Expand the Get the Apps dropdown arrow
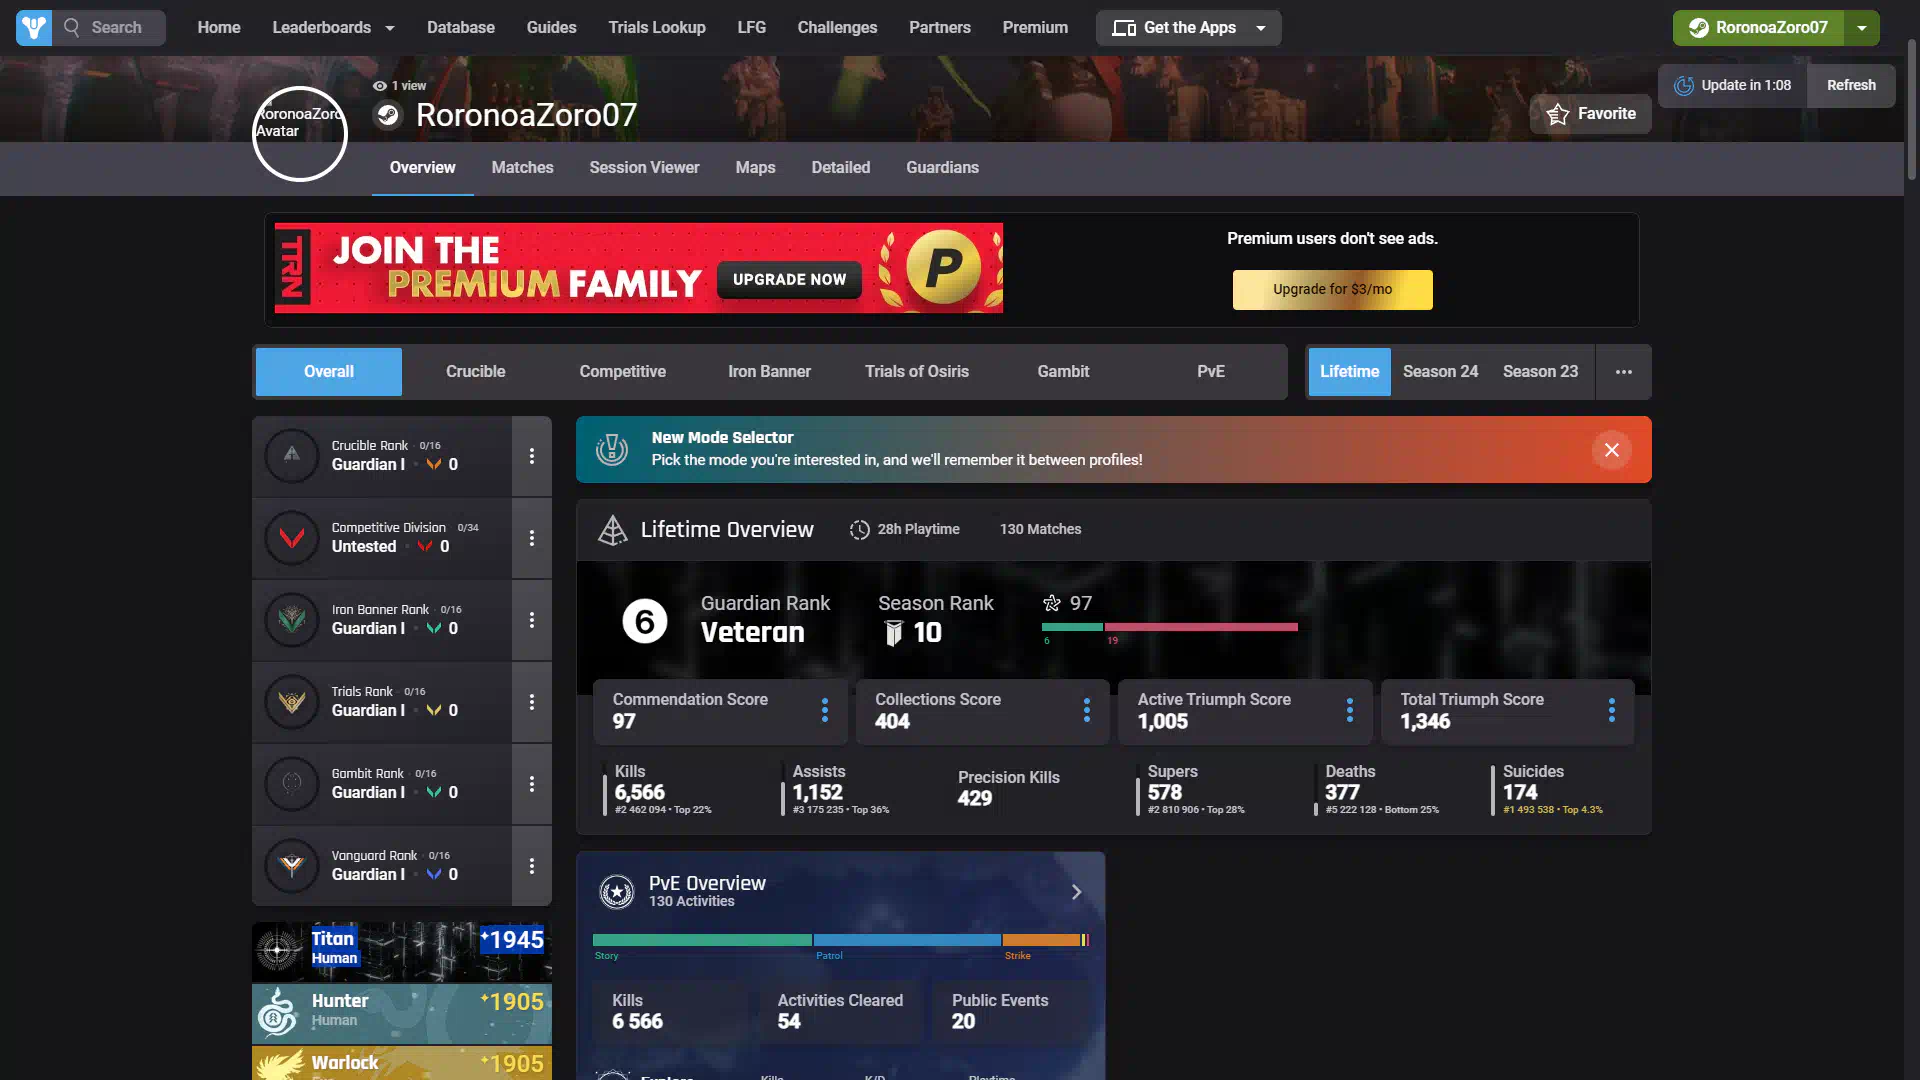 click(x=1261, y=28)
